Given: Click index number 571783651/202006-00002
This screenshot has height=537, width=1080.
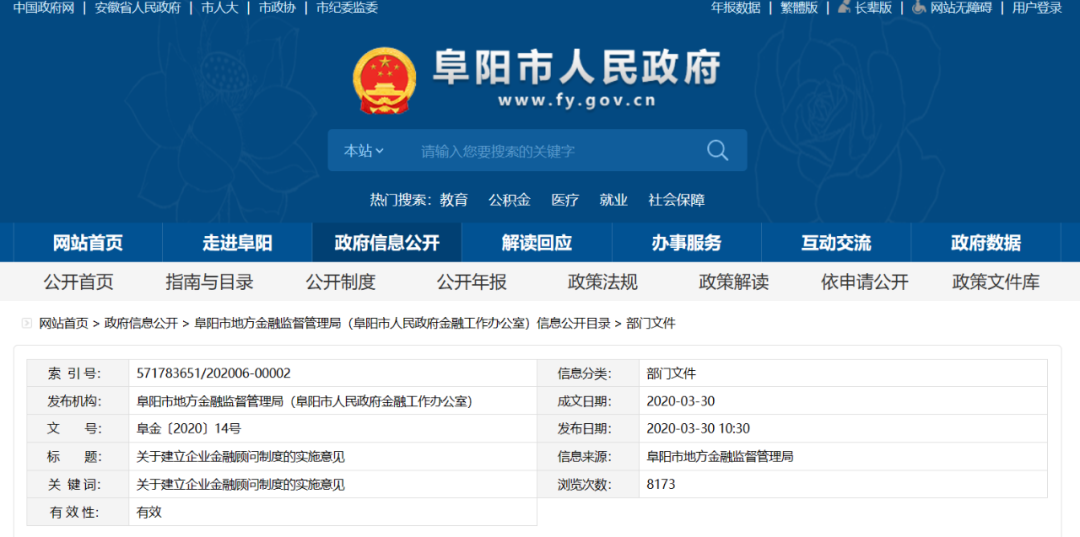Looking at the screenshot, I should point(214,373).
